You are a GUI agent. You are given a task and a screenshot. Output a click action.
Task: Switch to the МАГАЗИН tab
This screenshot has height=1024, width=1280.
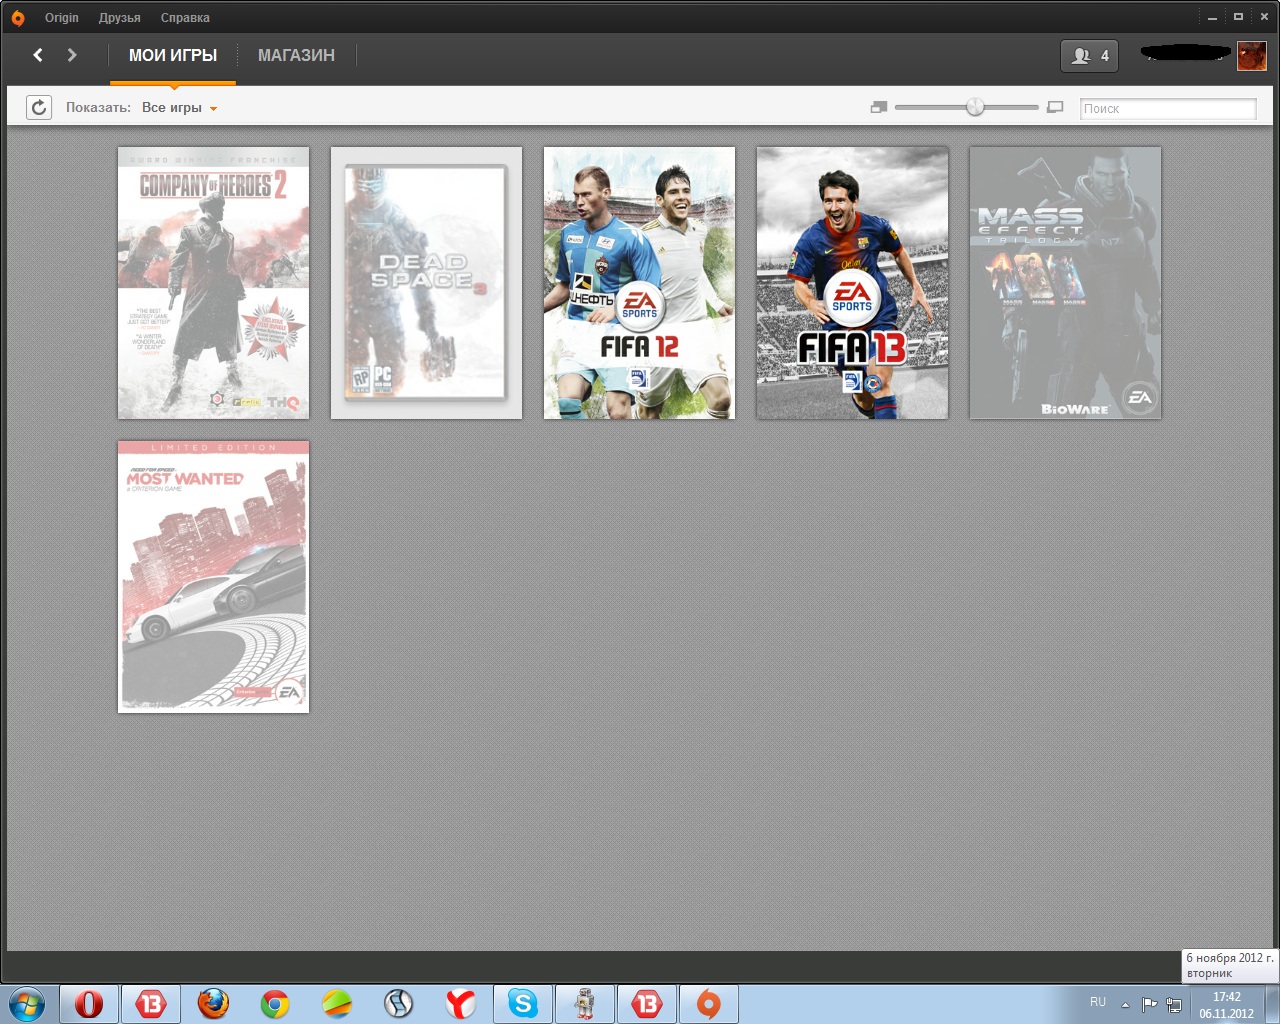[x=296, y=56]
